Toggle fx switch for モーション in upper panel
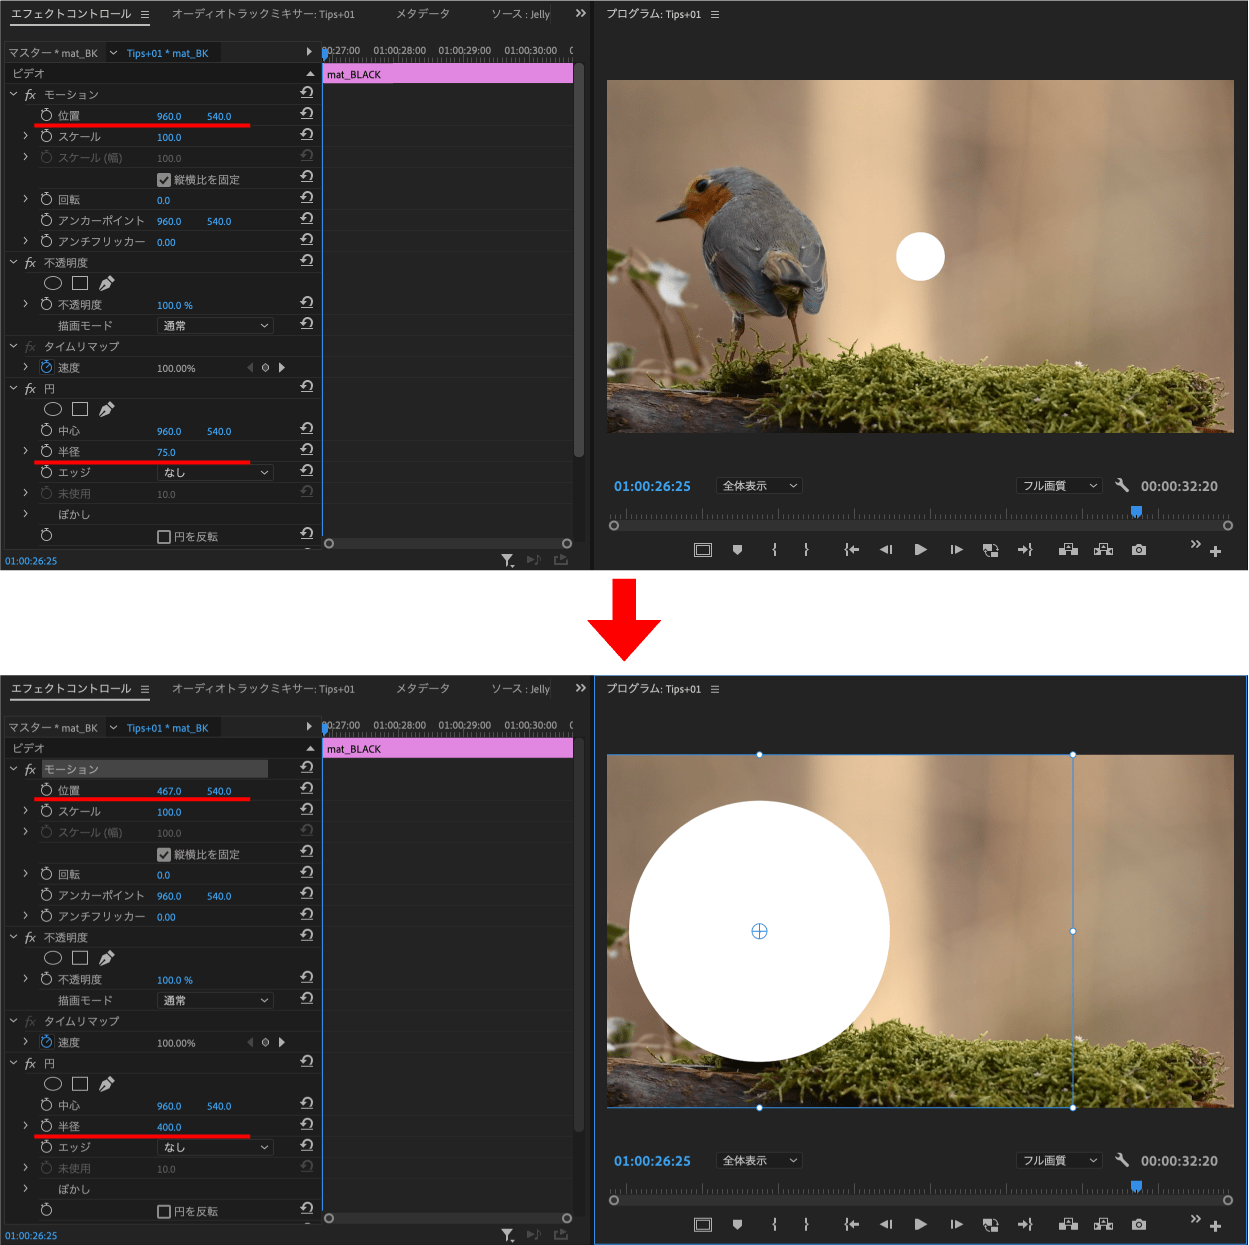1249x1245 pixels. pos(30,95)
